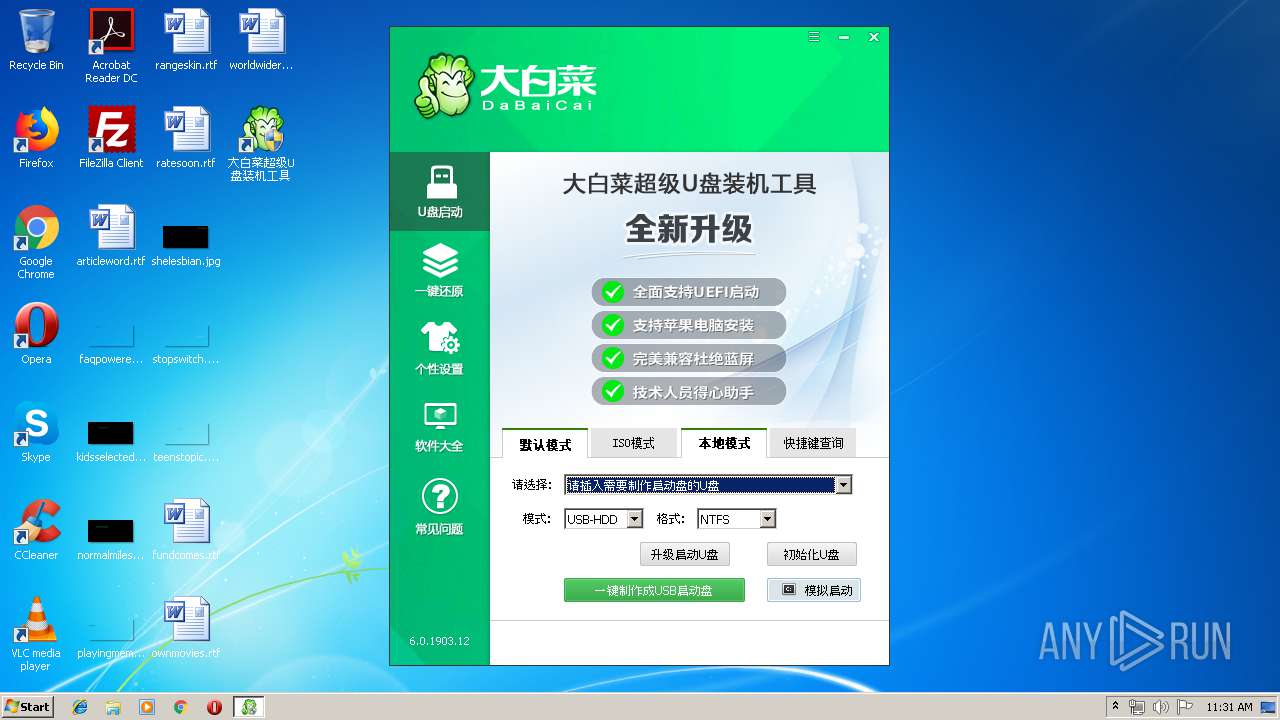Open the media player taskbar icon

pos(147,707)
